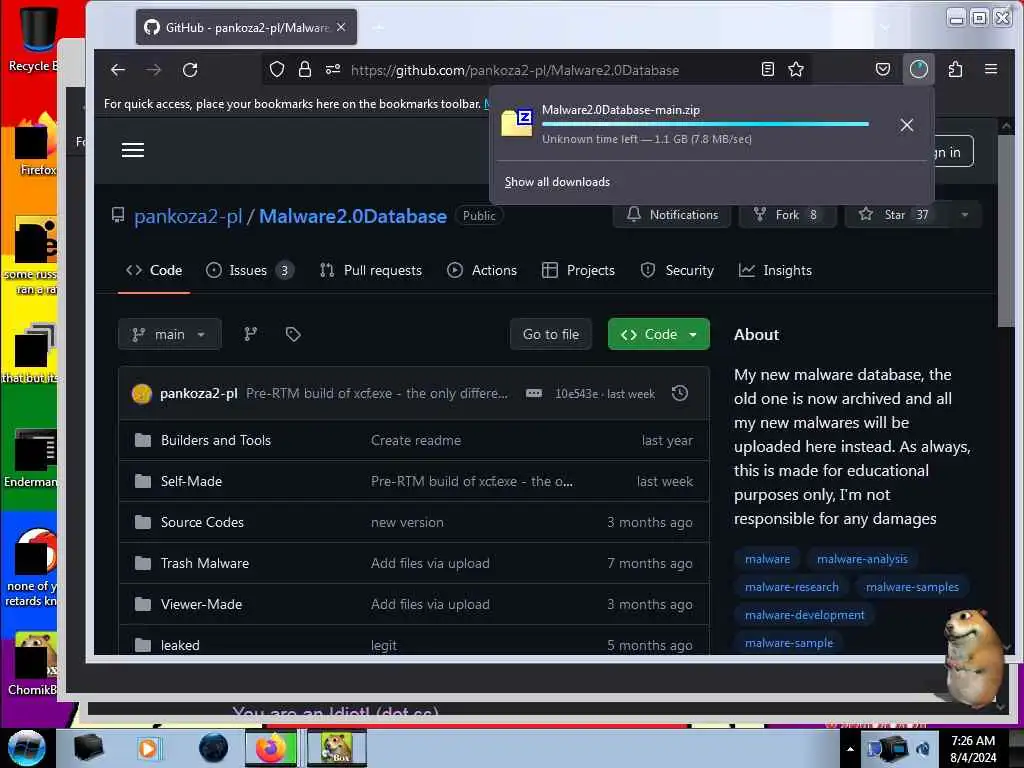Open the Projects tab
Screen dimensions: 1024x768
coord(579,270)
